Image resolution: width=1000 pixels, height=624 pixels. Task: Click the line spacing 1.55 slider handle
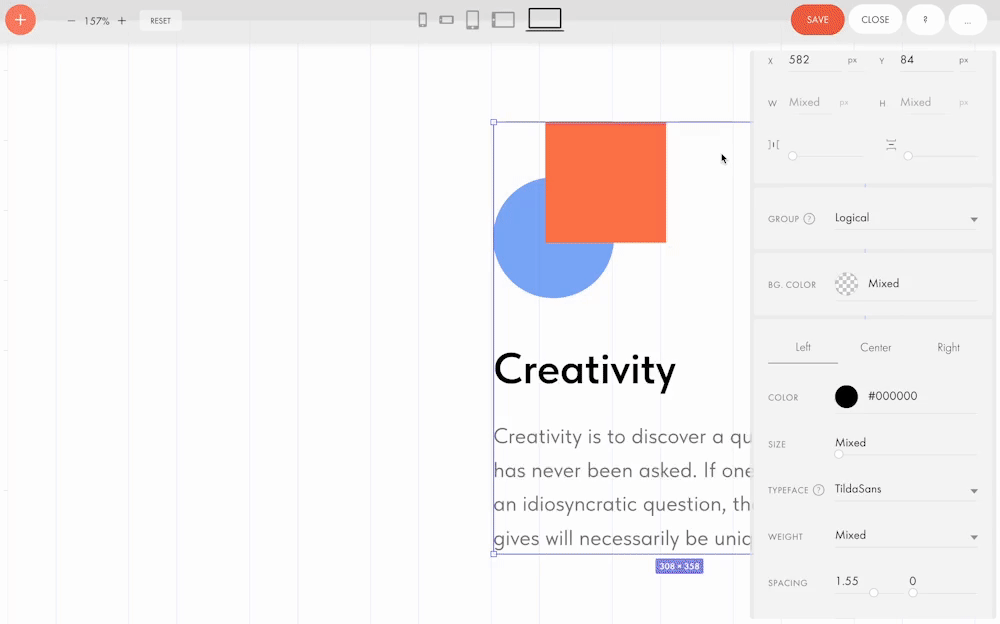point(874,593)
